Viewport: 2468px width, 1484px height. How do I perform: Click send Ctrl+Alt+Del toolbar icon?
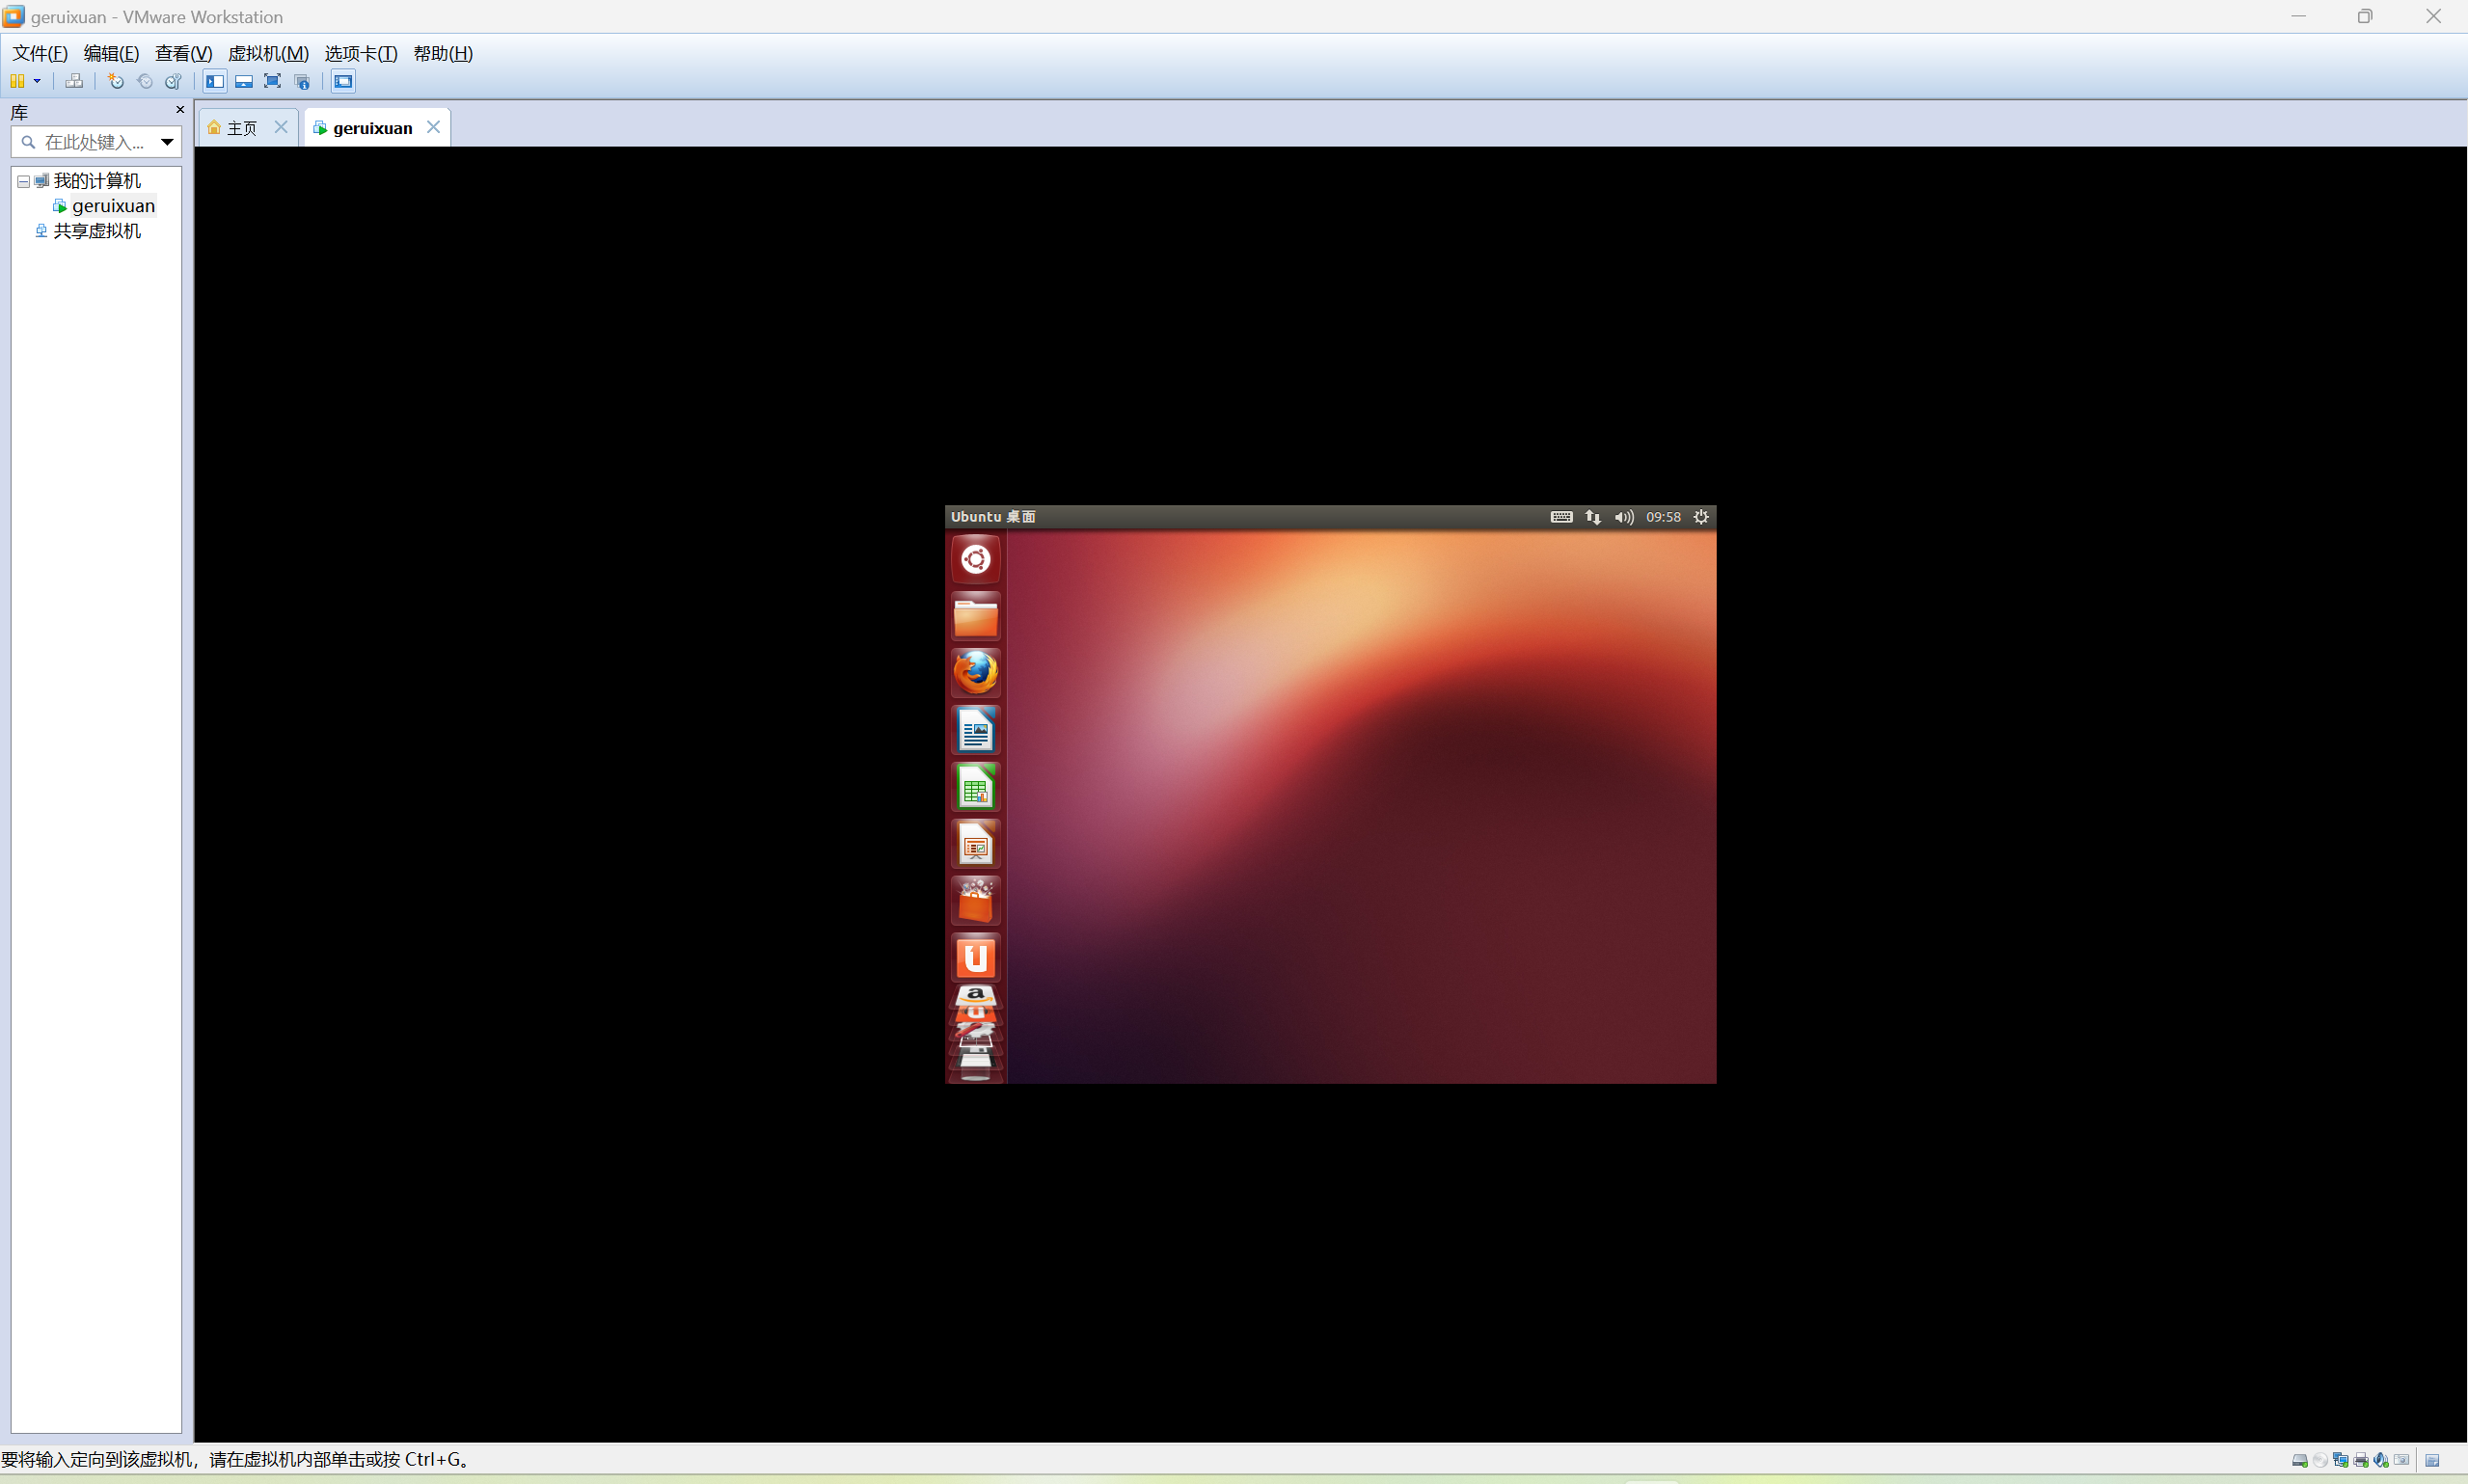[74, 81]
